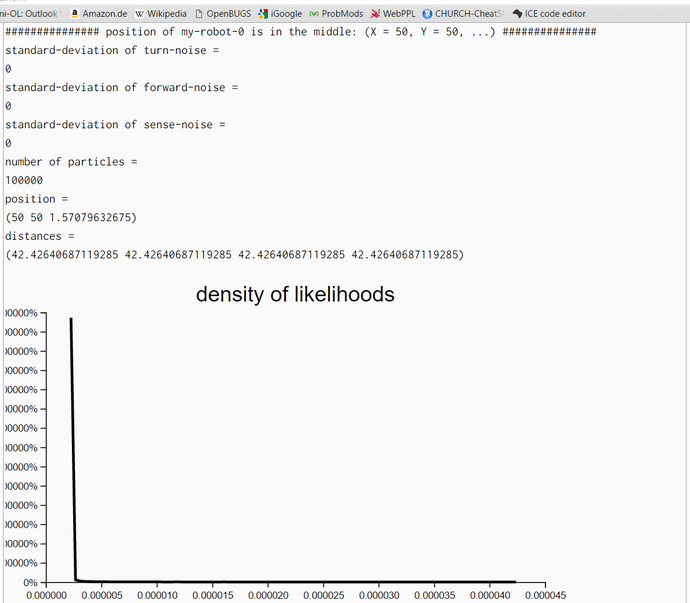Open the Wikipedia bookmark

click(161, 14)
